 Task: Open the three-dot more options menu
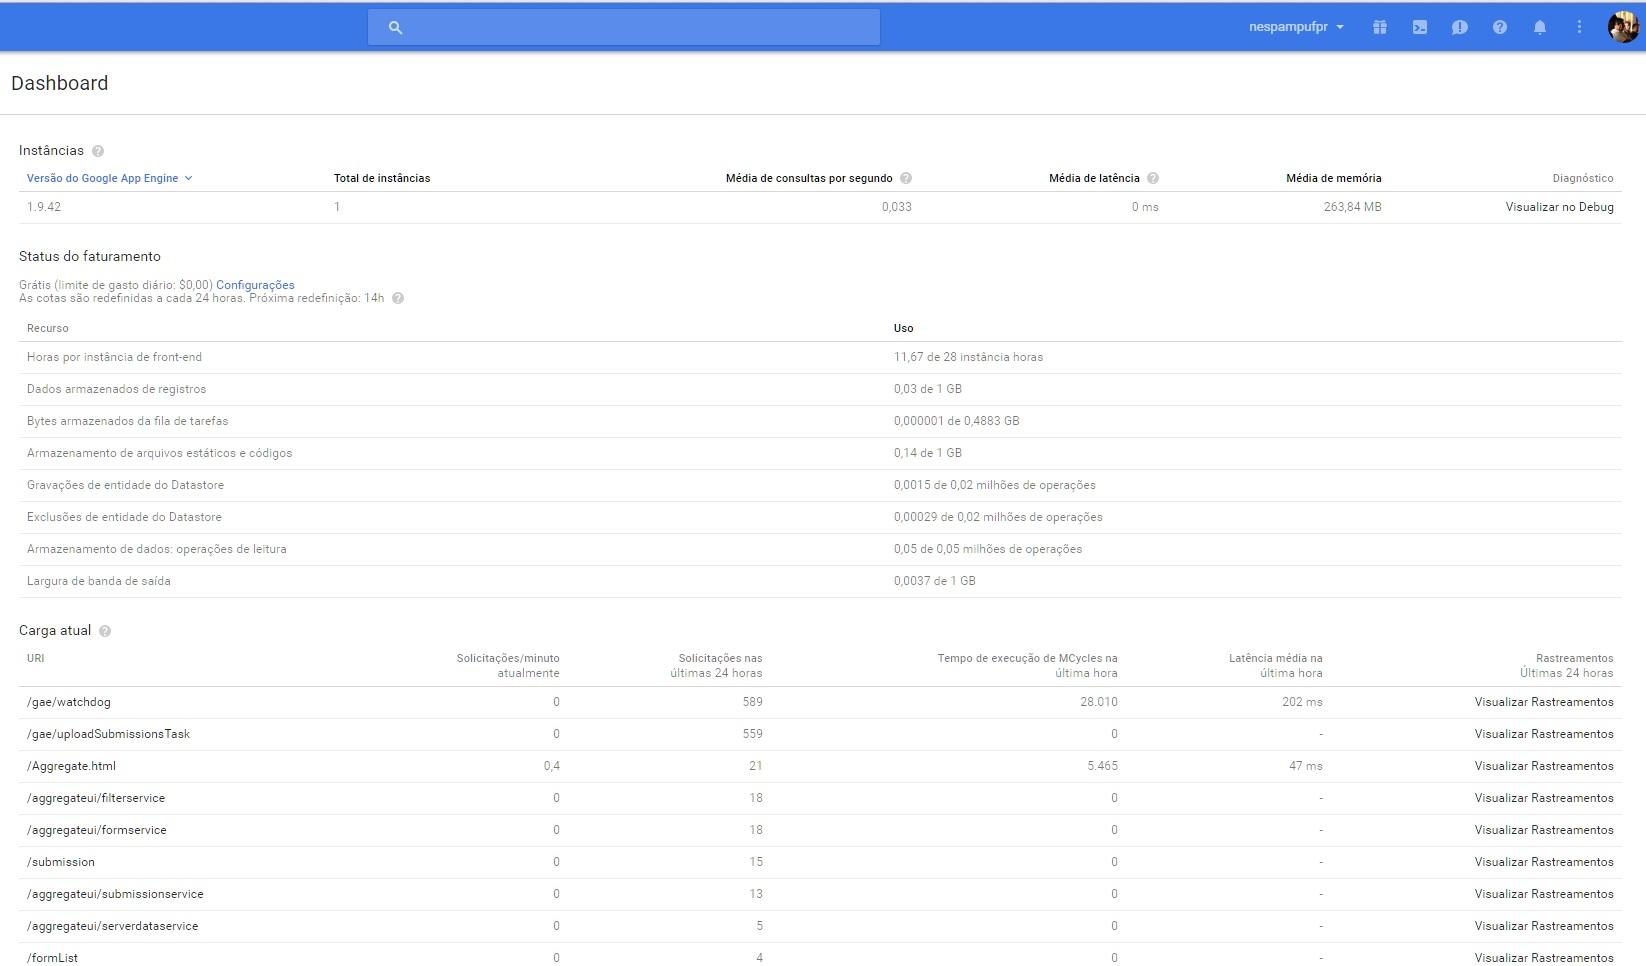point(1579,27)
